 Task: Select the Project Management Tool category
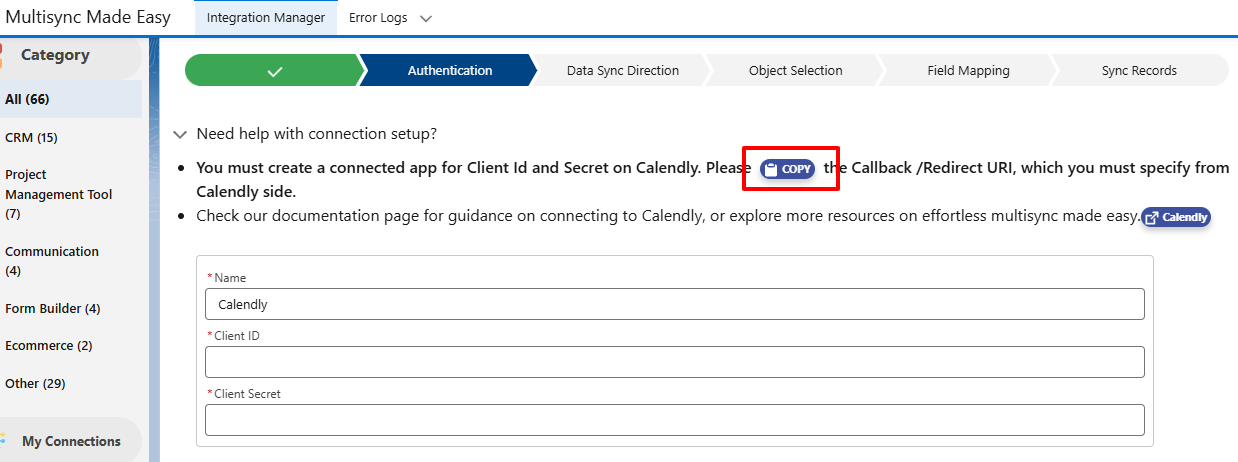[58, 194]
